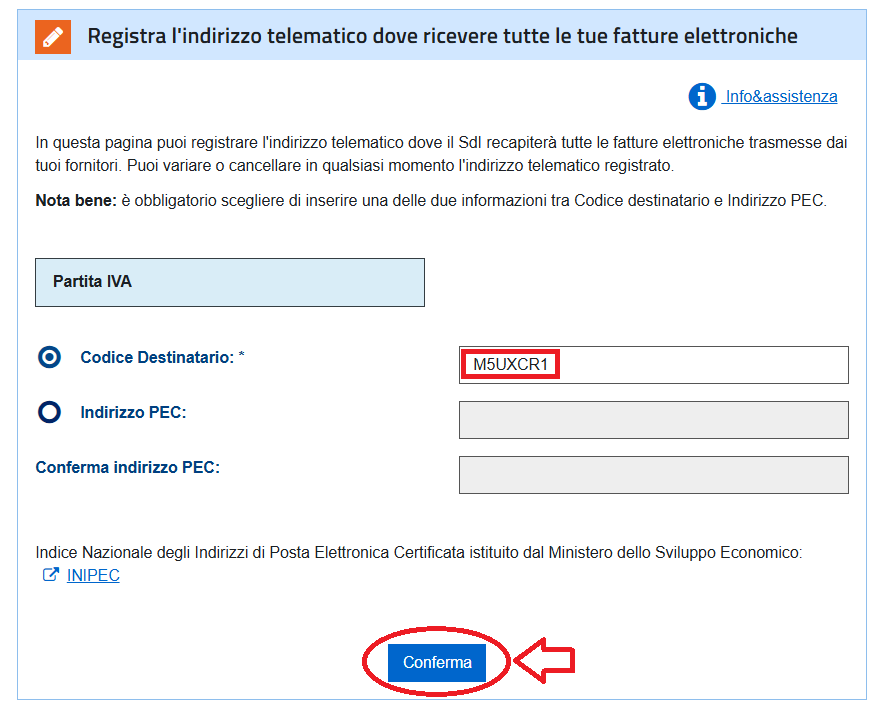872x708 pixels.
Task: Select the Indirizzo PEC radio button
Action: point(49,412)
